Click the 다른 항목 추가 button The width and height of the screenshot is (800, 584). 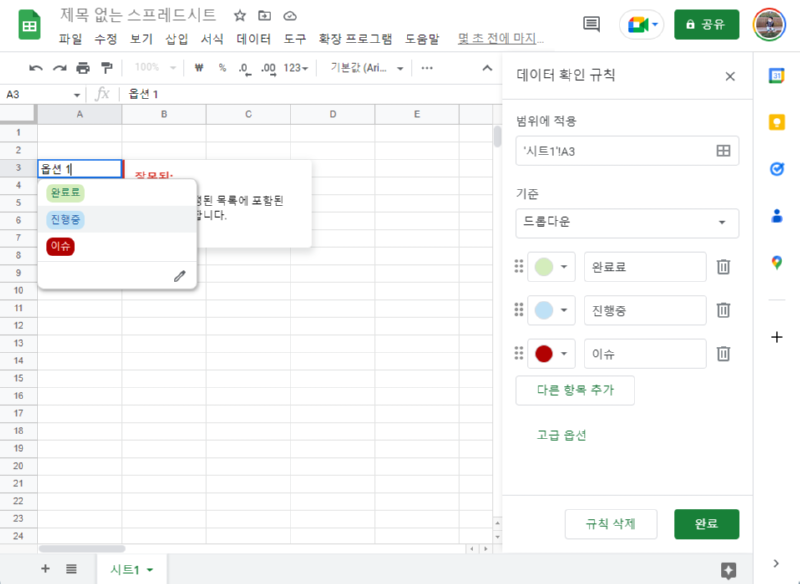[x=574, y=390]
